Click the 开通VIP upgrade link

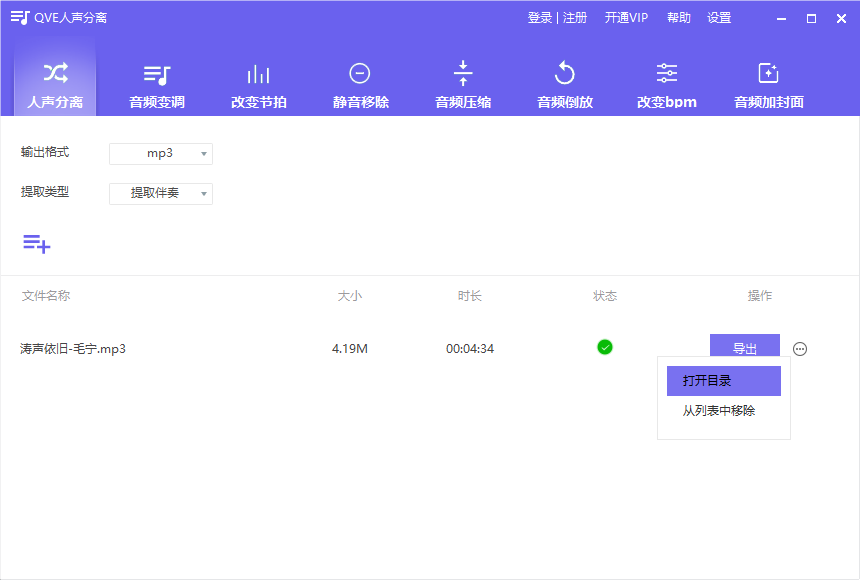point(626,17)
